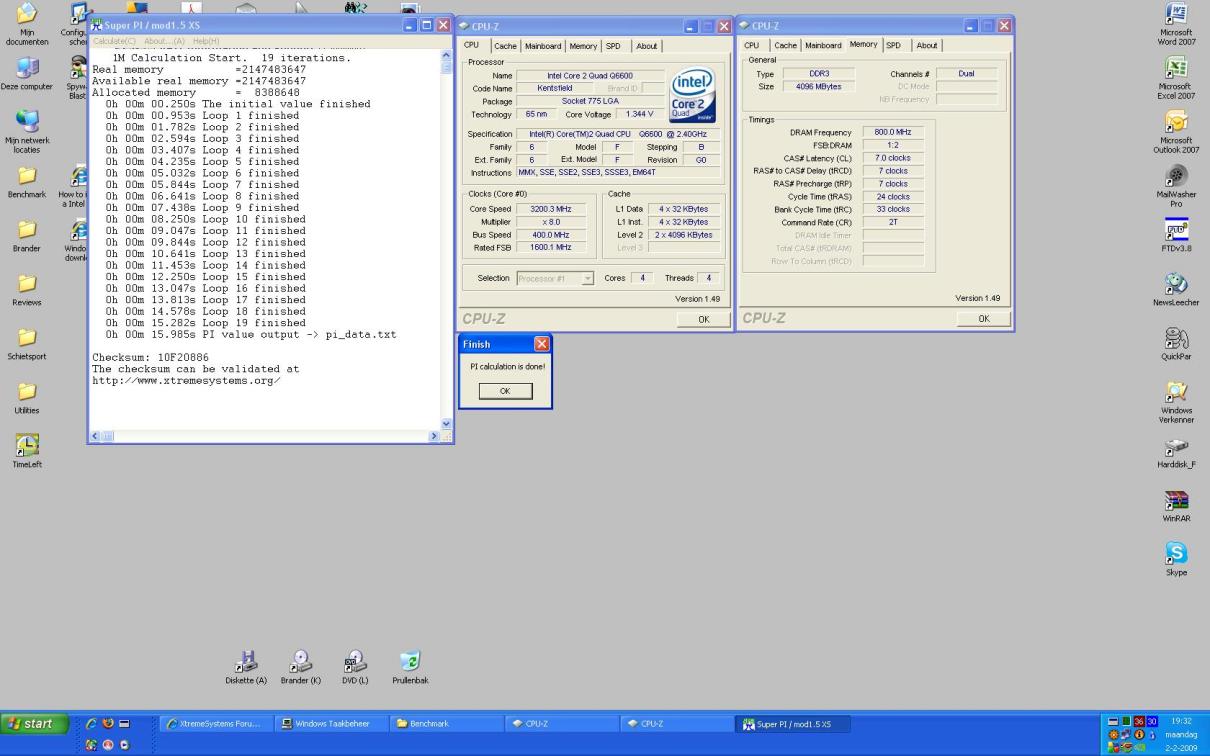1210x756 pixels.
Task: Click Super PI horizontal scrollbar right arrow
Action: click(434, 436)
